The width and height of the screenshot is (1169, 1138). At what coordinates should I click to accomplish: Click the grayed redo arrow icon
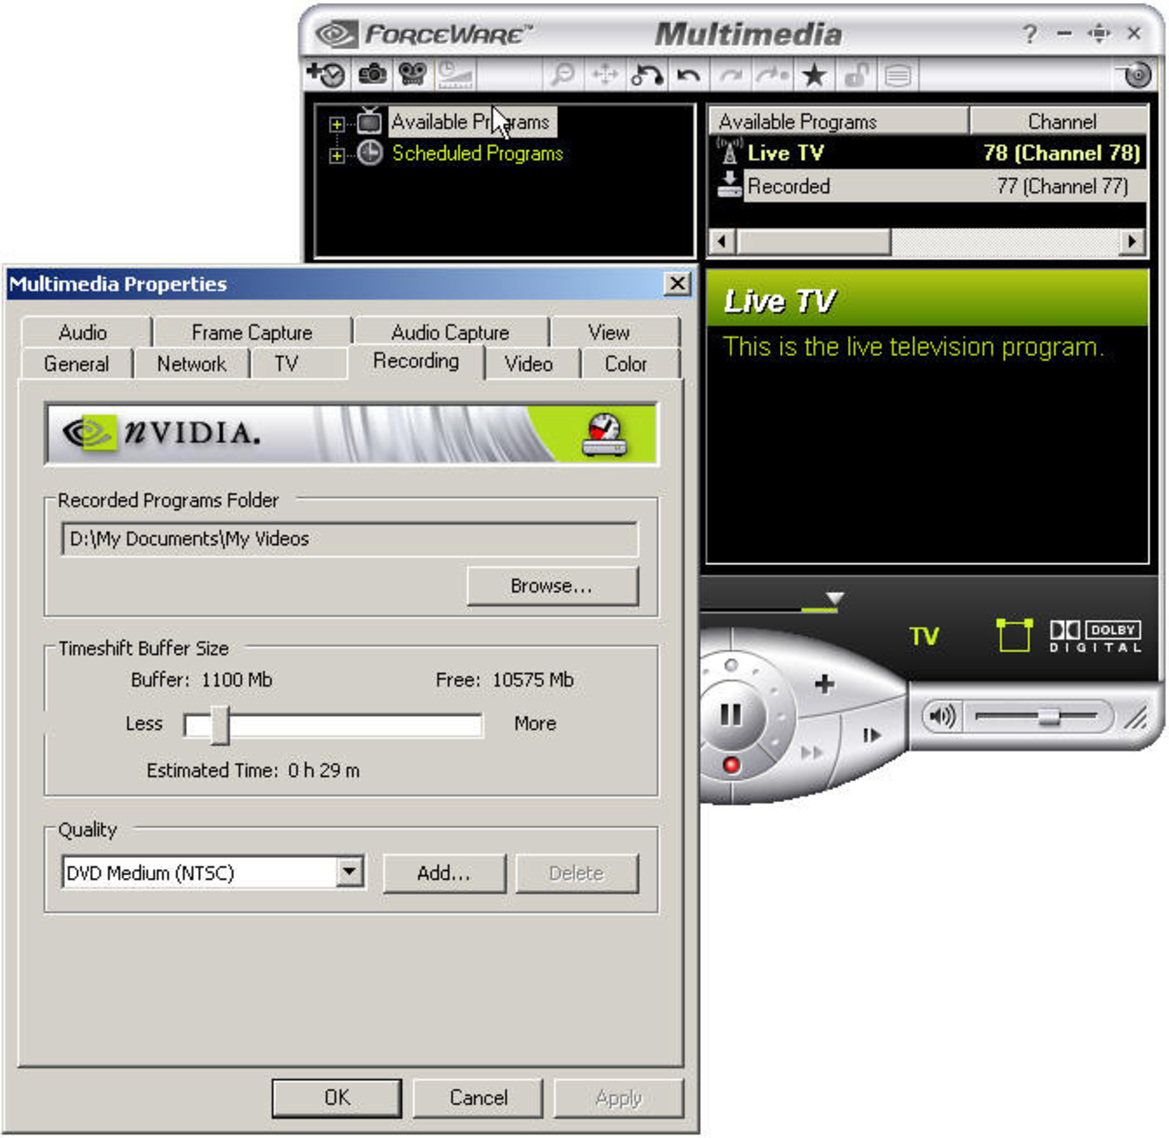click(x=731, y=75)
